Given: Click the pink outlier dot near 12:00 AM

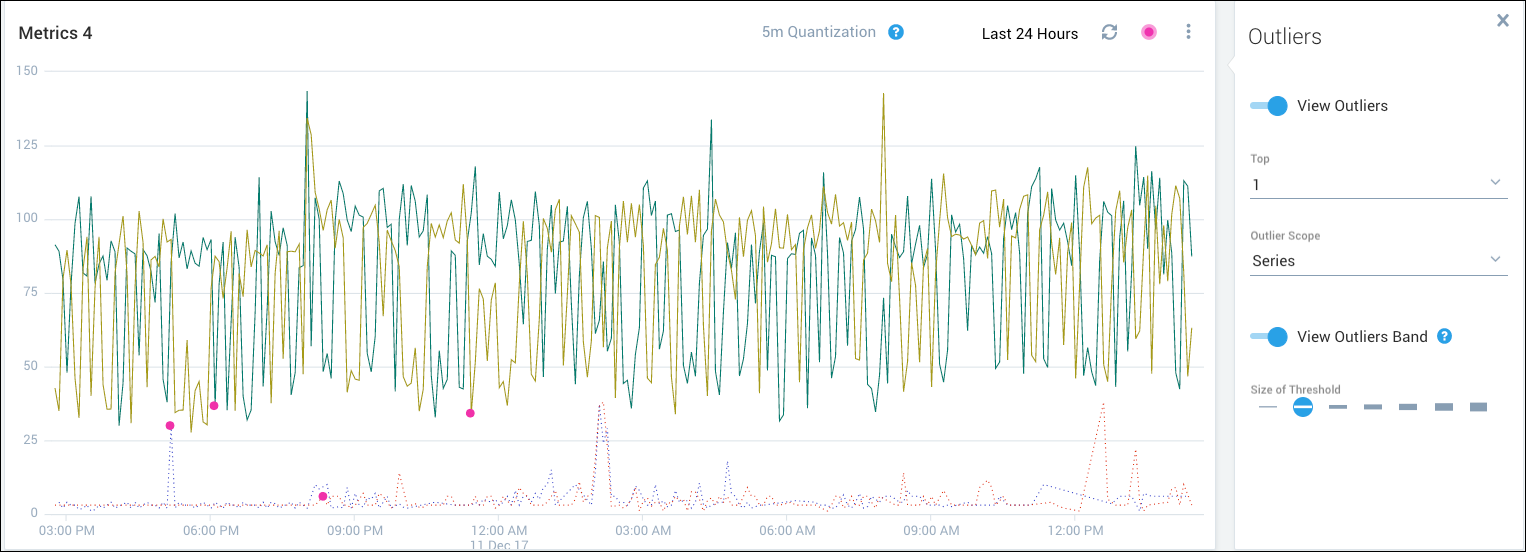Looking at the screenshot, I should pos(470,413).
